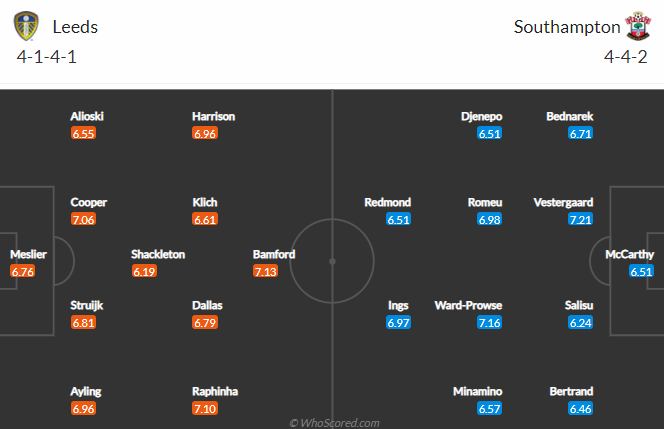
Task: Open the Leeds team name link
Action: tap(75, 27)
